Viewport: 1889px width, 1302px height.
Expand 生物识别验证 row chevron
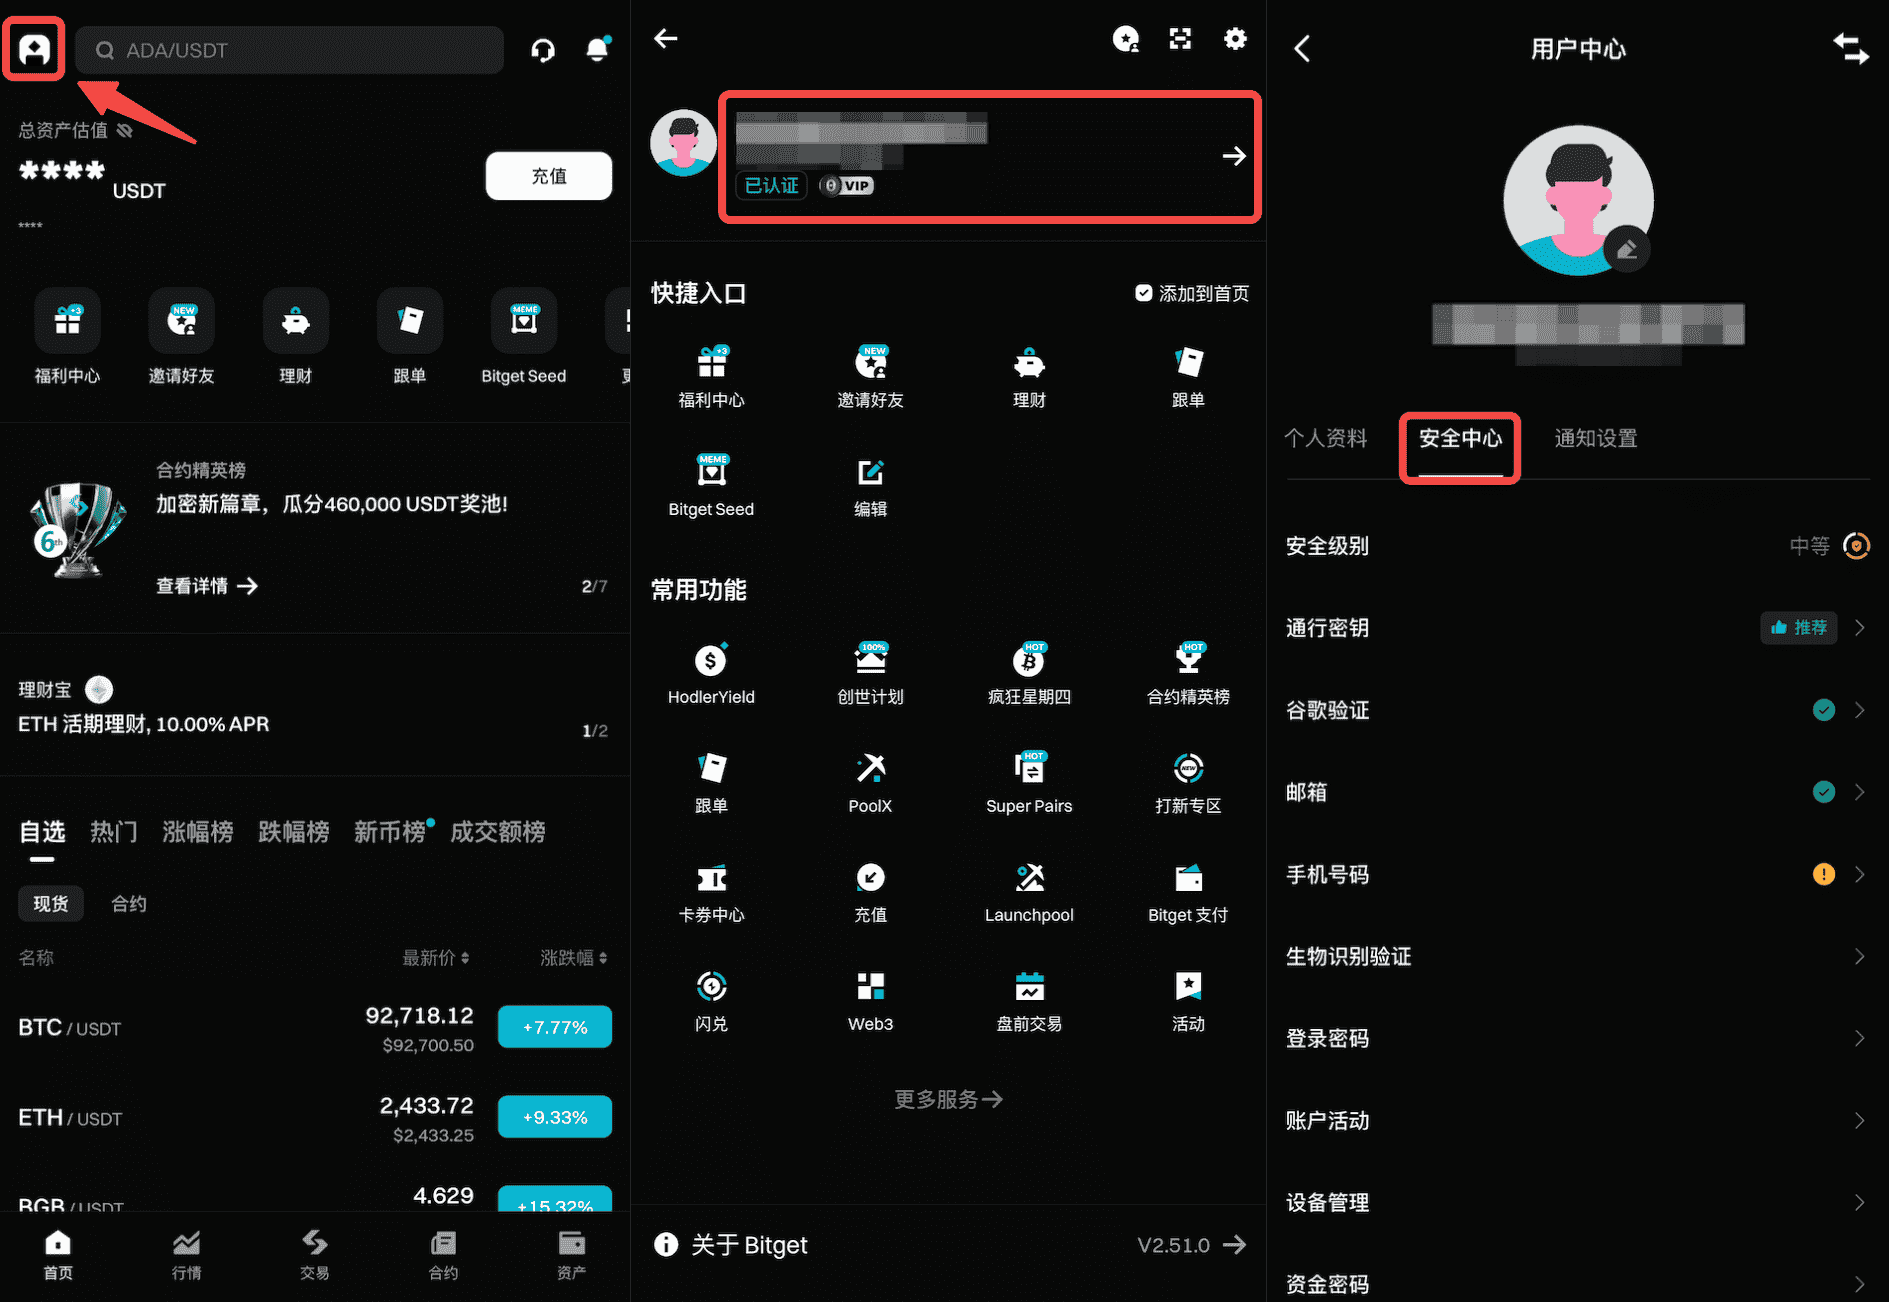coord(1859,956)
